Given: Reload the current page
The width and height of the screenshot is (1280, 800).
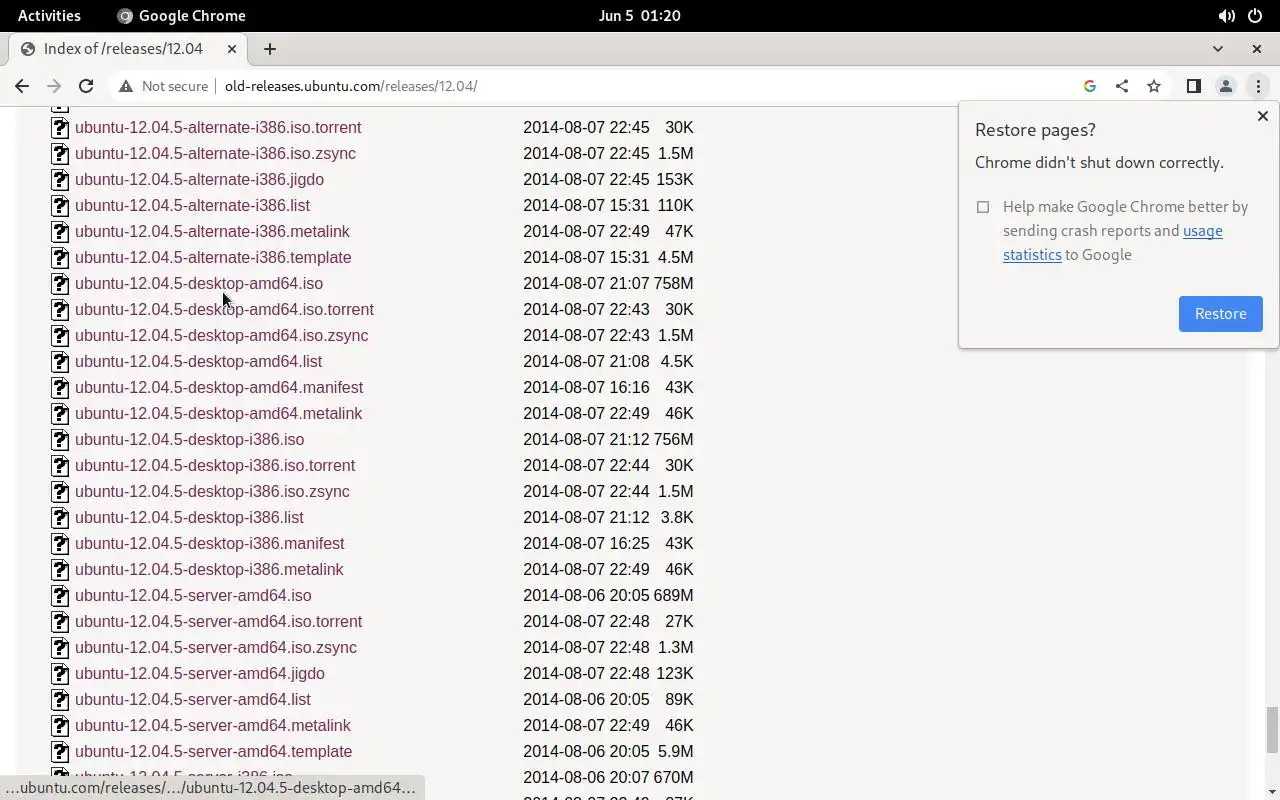Looking at the screenshot, I should click(x=86, y=86).
